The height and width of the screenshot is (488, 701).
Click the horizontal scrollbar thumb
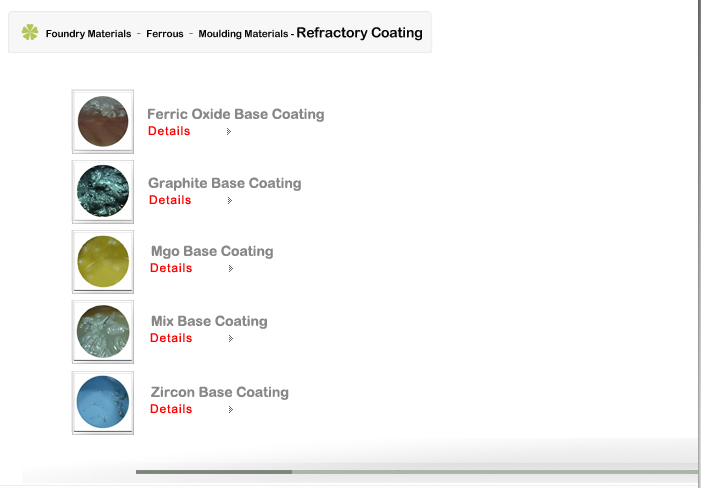coord(214,472)
